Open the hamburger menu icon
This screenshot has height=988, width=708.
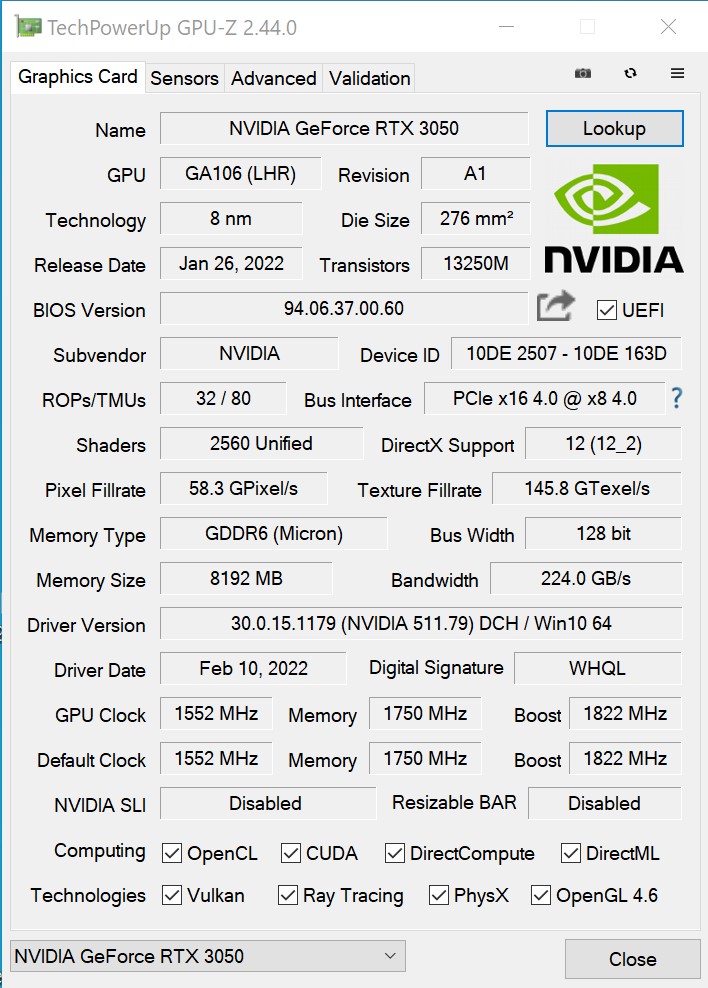tap(677, 74)
